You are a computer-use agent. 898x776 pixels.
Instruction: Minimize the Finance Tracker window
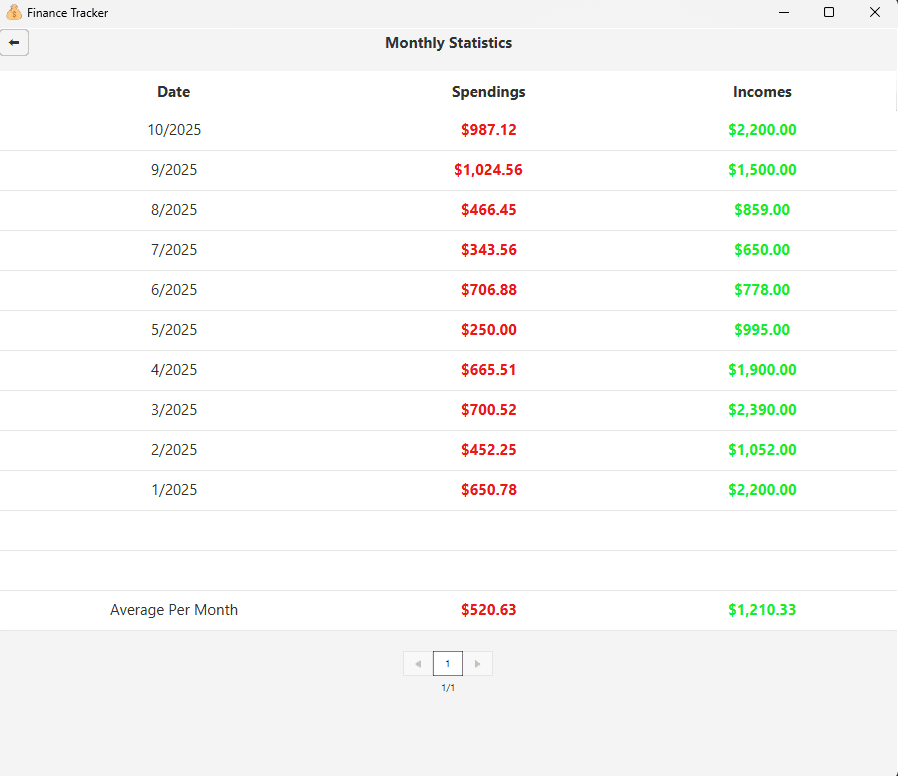(x=783, y=13)
